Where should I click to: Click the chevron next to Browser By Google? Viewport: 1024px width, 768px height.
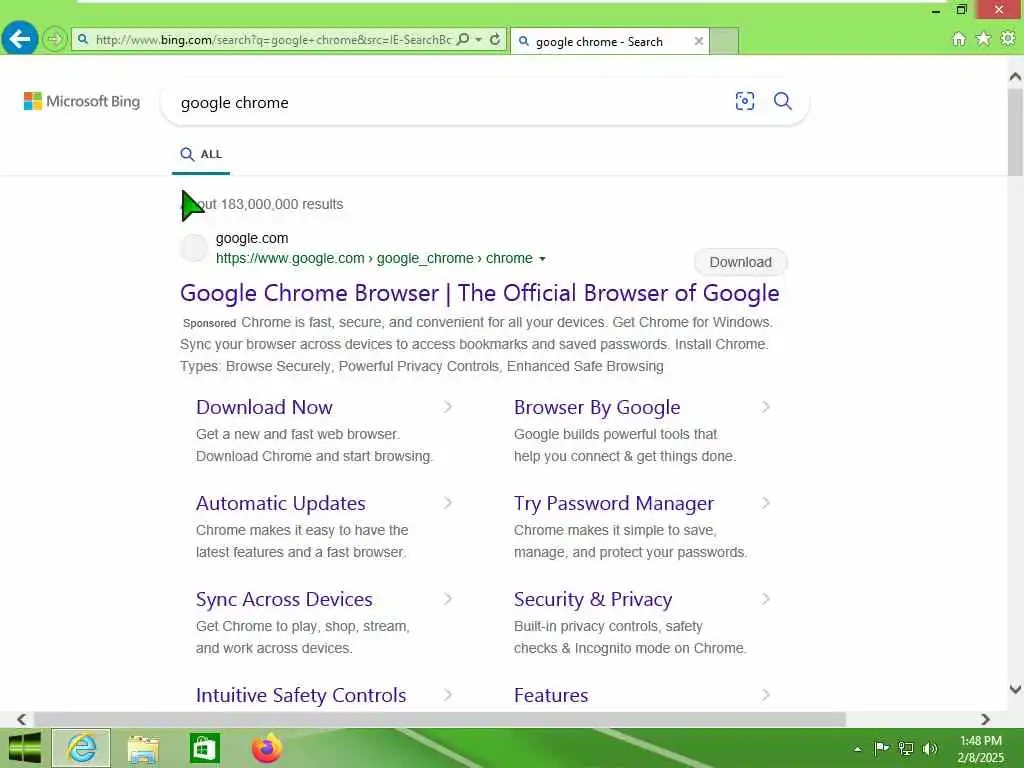766,407
